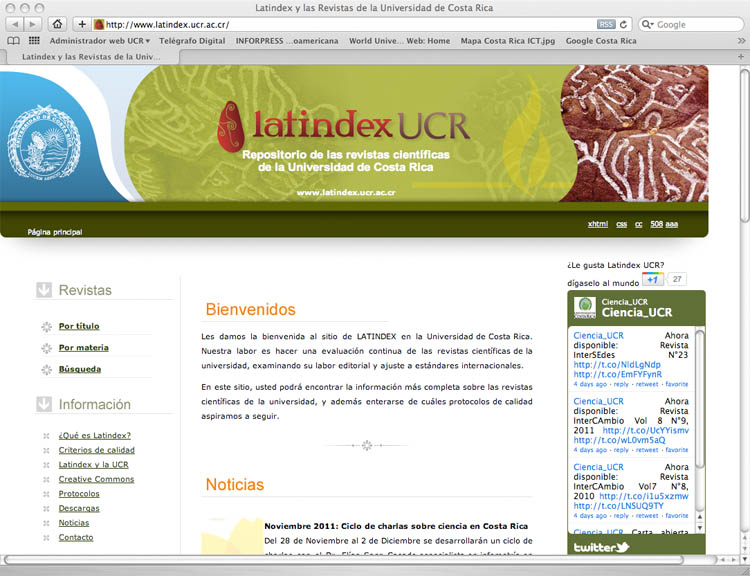Click the css validation link
Screen dimensions: 750x576
621,224
